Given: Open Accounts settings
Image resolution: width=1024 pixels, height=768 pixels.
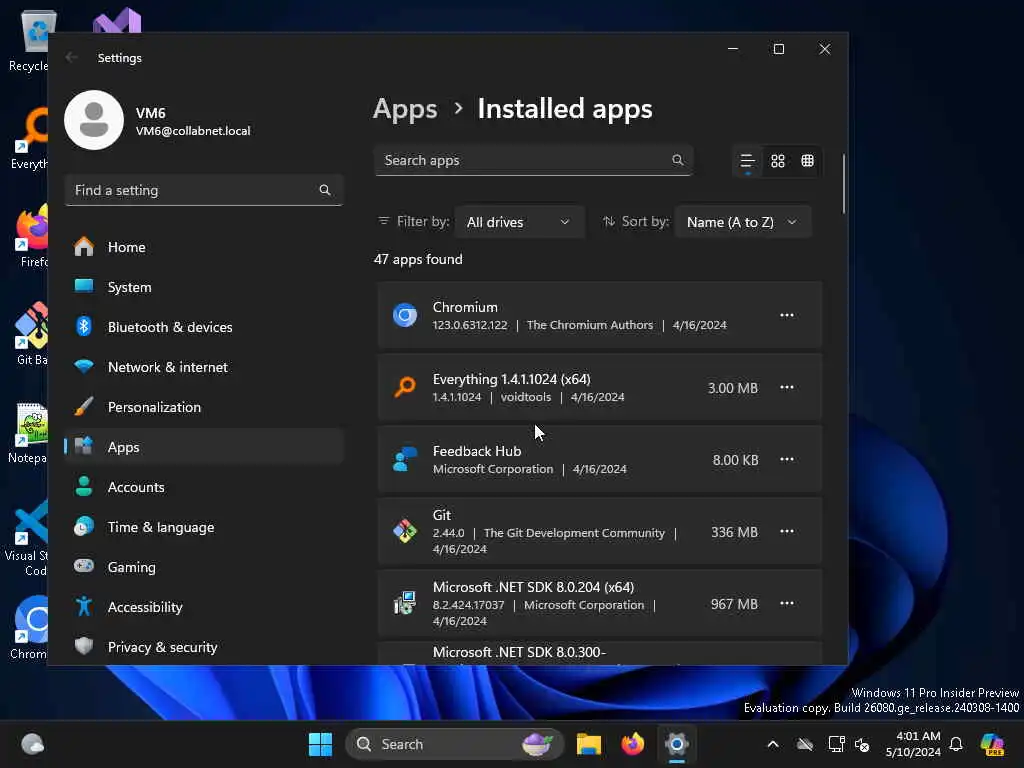Looking at the screenshot, I should point(204,487).
